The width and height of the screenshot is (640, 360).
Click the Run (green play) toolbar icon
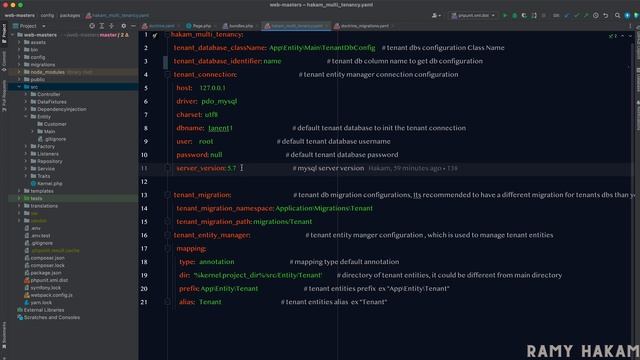click(504, 16)
